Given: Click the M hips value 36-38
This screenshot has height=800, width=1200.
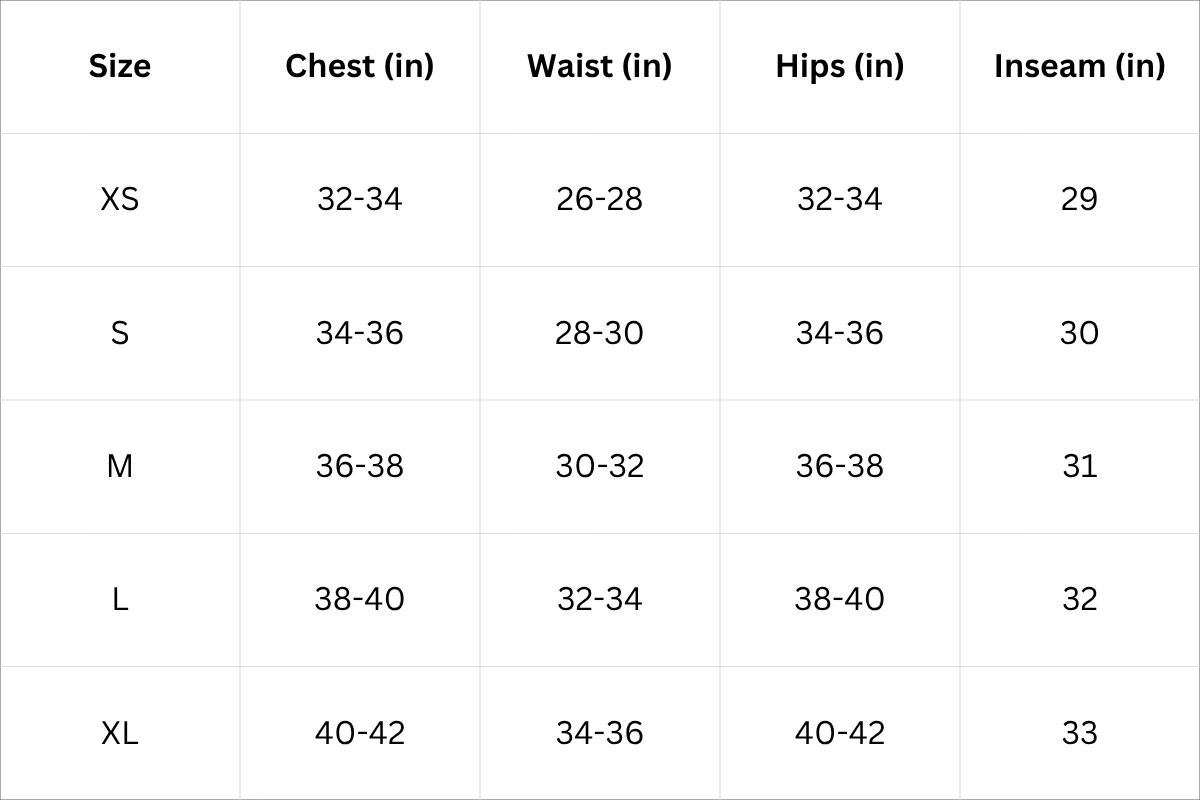Looking at the screenshot, I should click(840, 466).
